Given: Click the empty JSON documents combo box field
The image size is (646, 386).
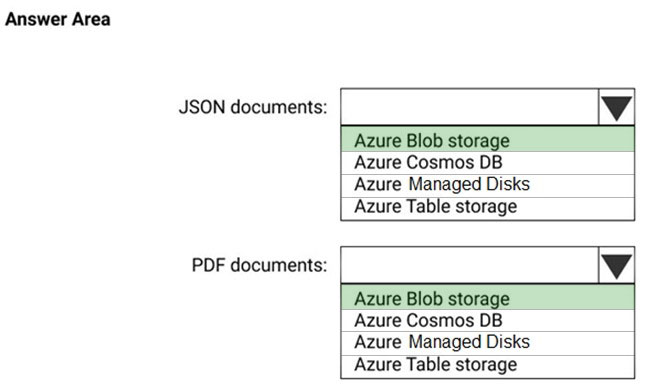Looking at the screenshot, I should point(470,107).
